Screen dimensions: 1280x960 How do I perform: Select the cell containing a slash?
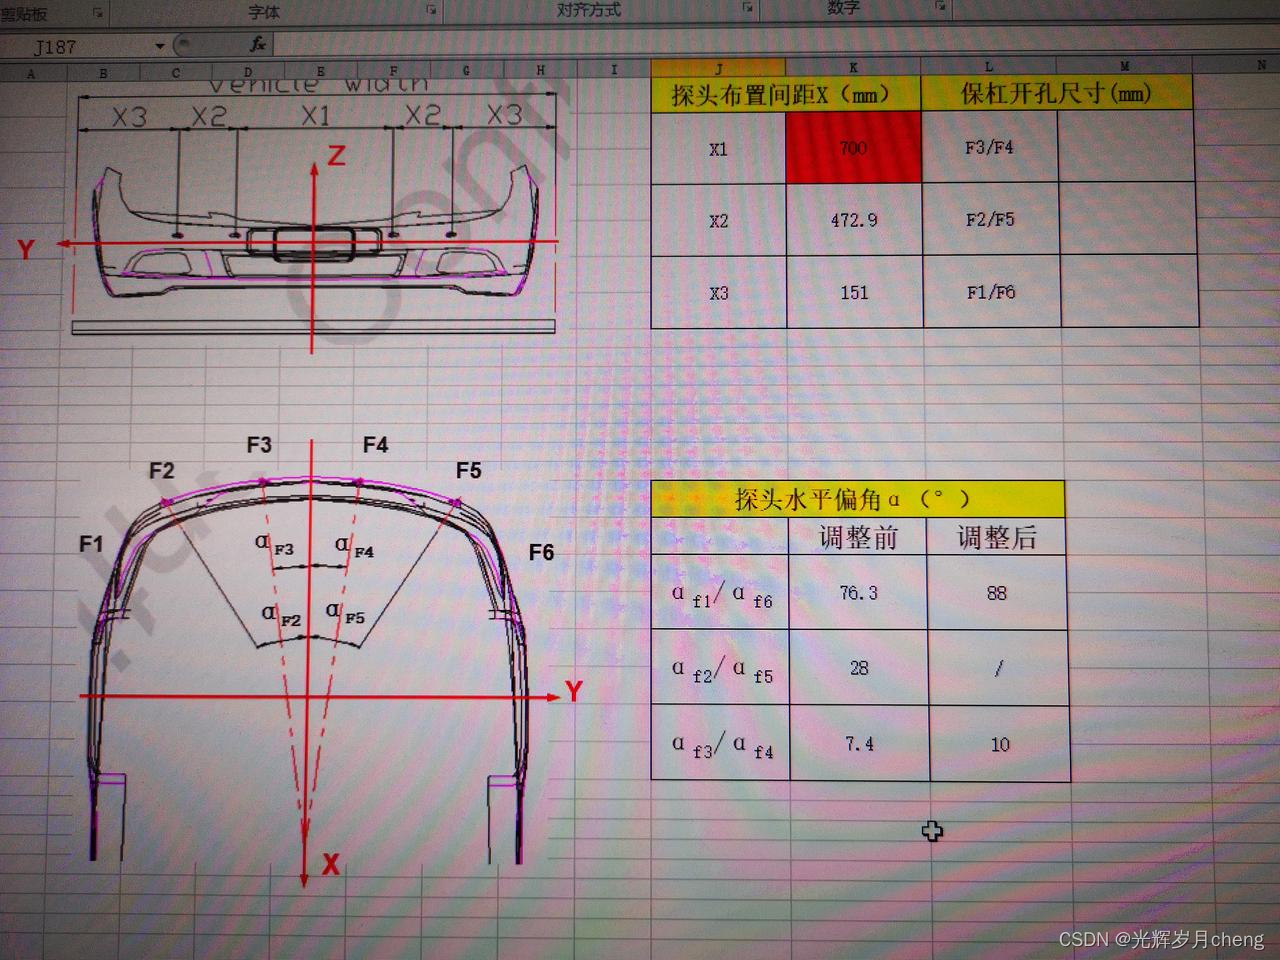998,668
